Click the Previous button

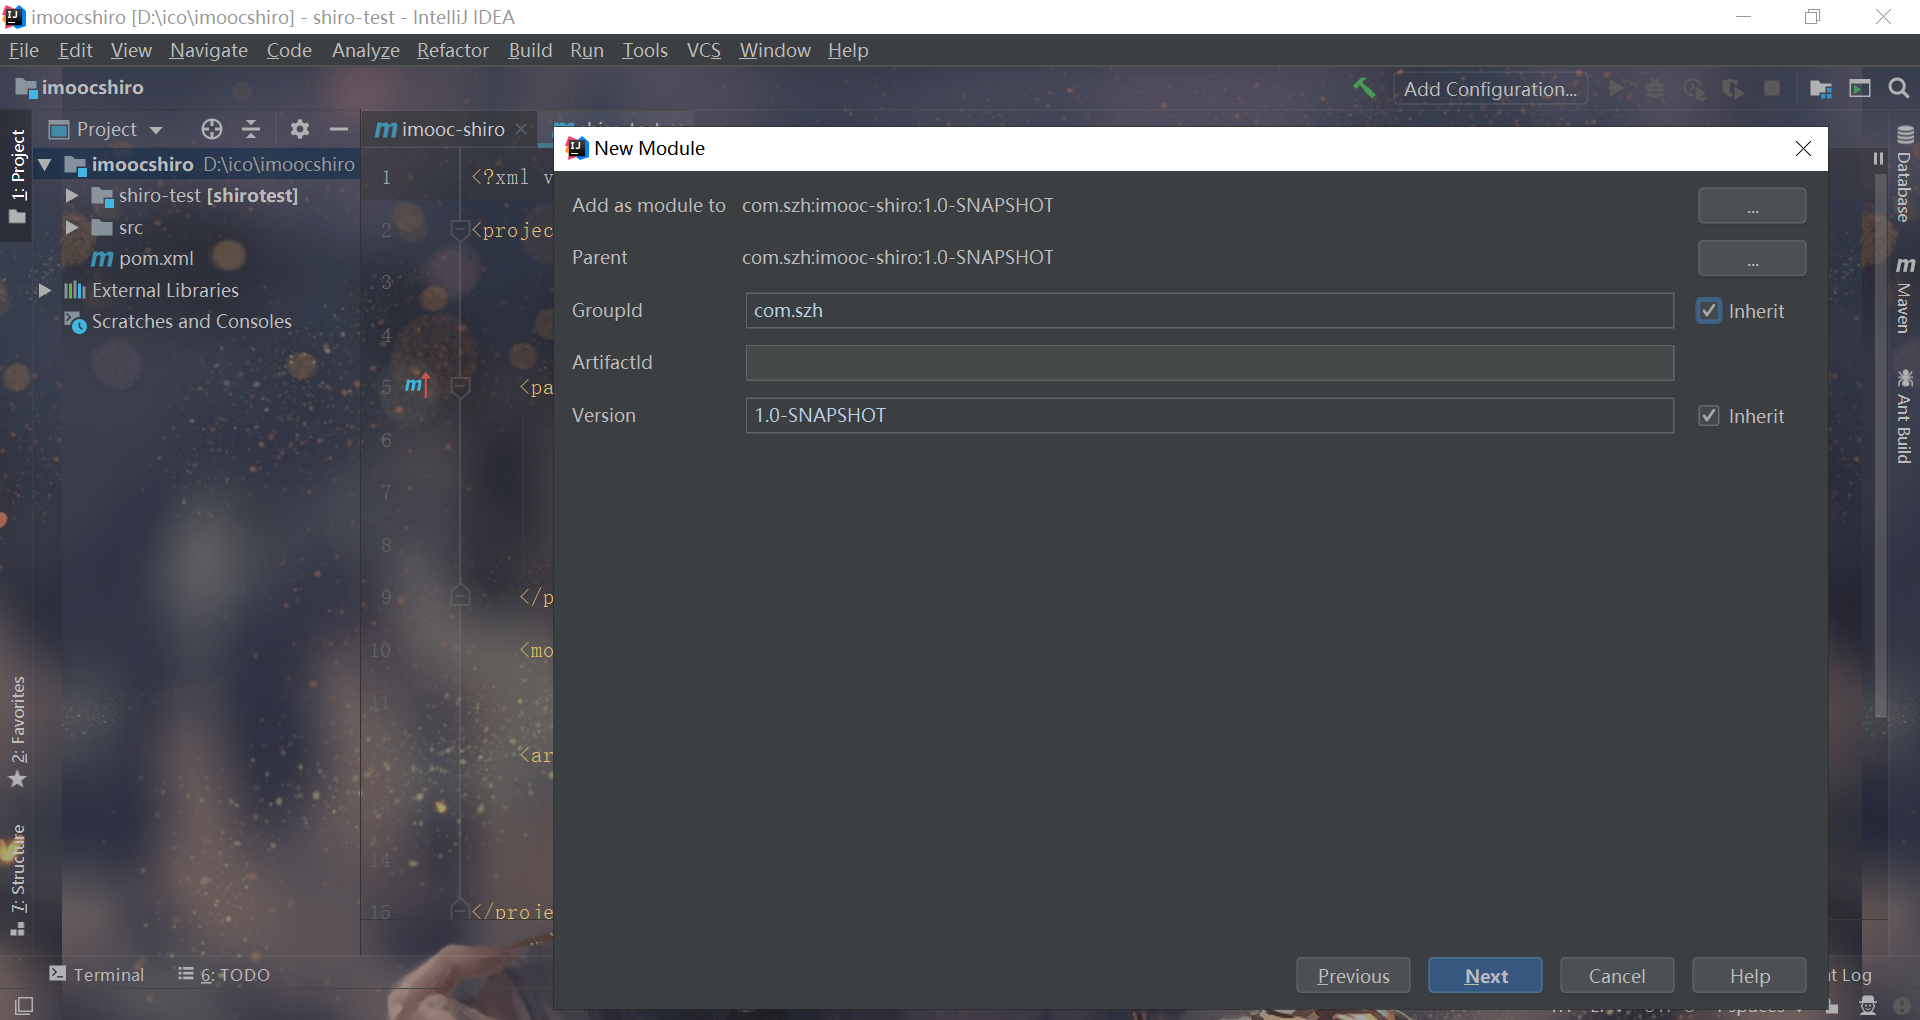coord(1353,976)
